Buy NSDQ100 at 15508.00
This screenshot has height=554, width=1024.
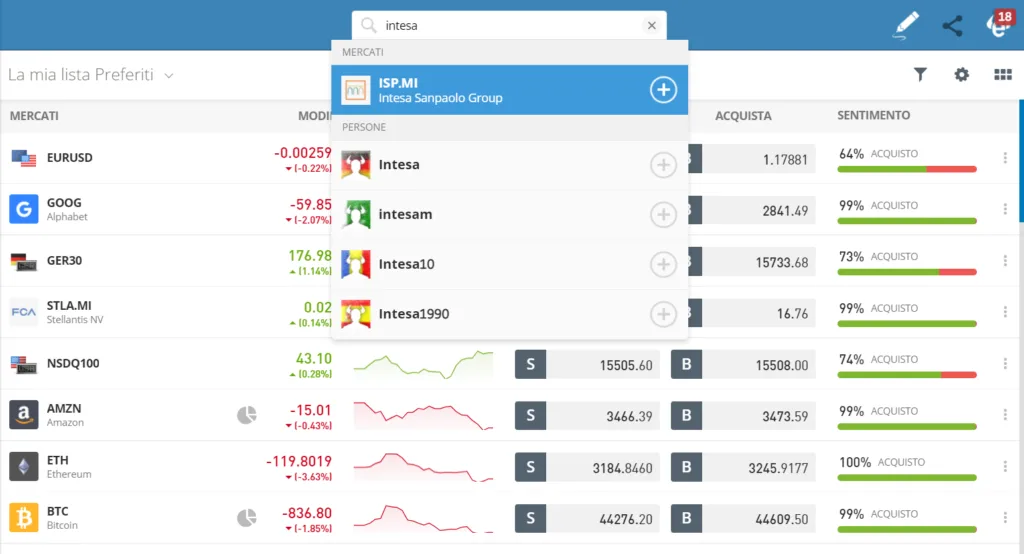743,365
